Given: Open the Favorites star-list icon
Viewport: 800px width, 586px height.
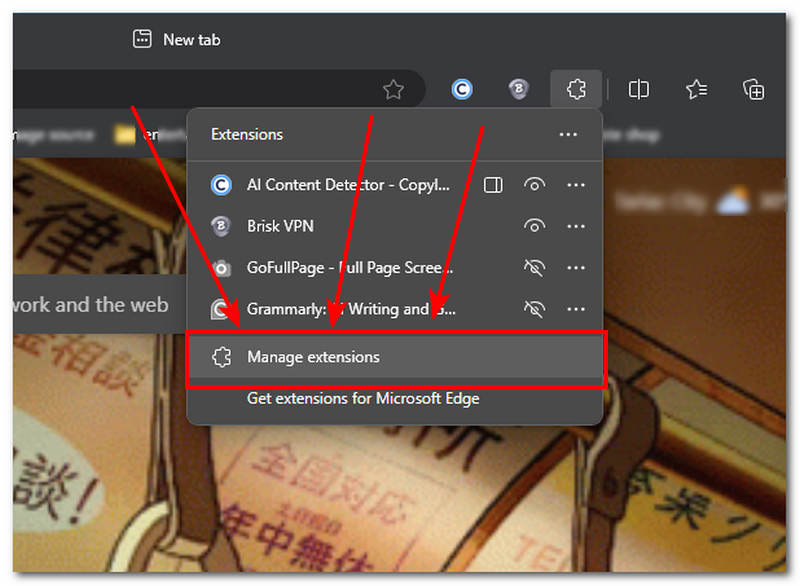Looking at the screenshot, I should coord(696,90).
